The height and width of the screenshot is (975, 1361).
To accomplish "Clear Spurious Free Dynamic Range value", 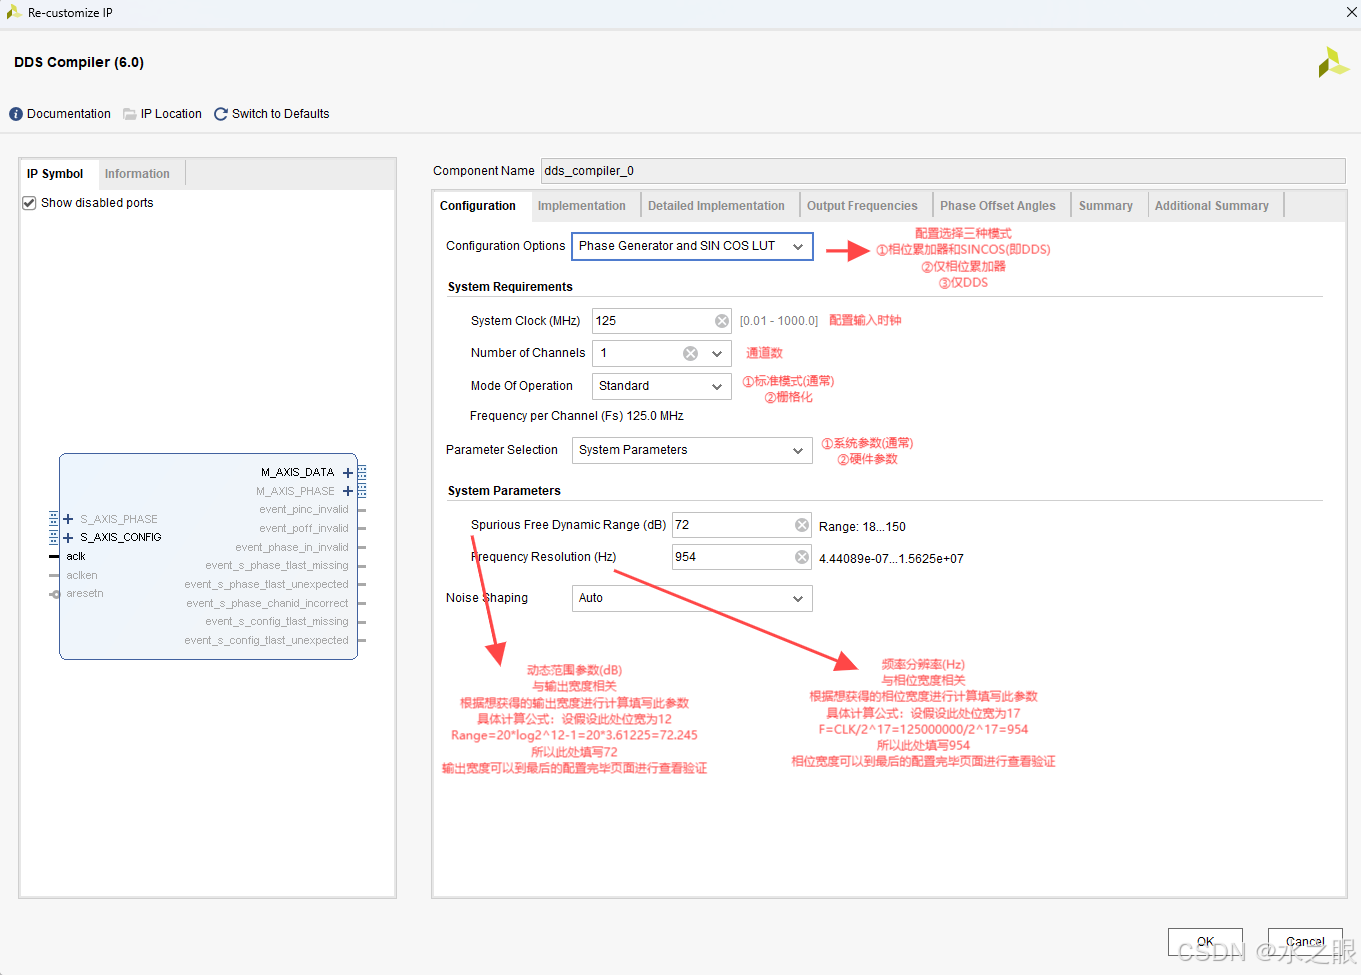I will (802, 525).
